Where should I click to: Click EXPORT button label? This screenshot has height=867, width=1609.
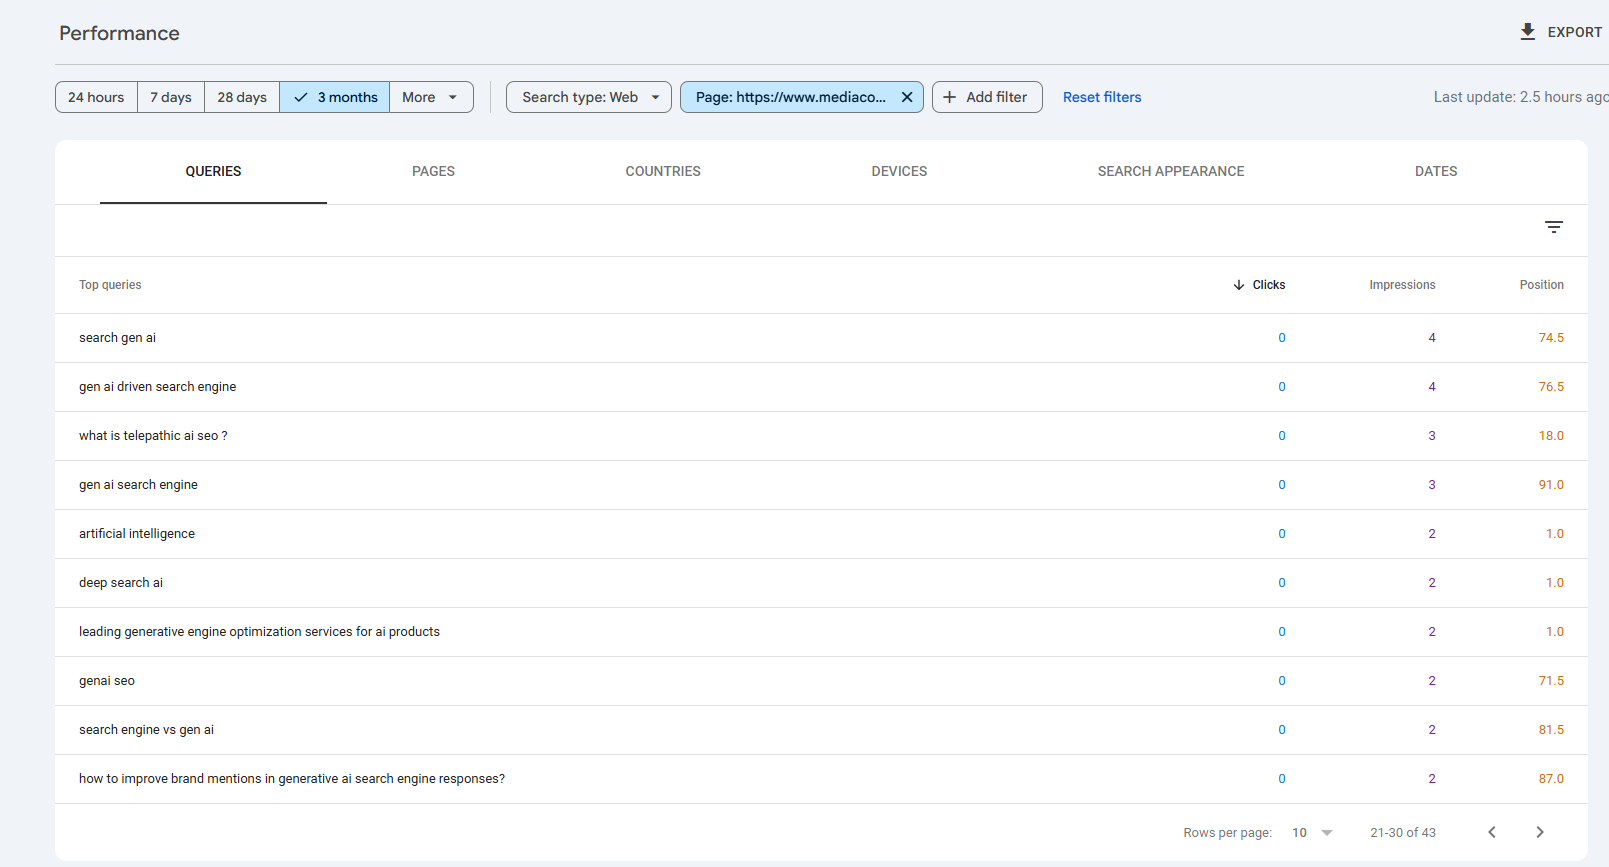pyautogui.click(x=1574, y=32)
